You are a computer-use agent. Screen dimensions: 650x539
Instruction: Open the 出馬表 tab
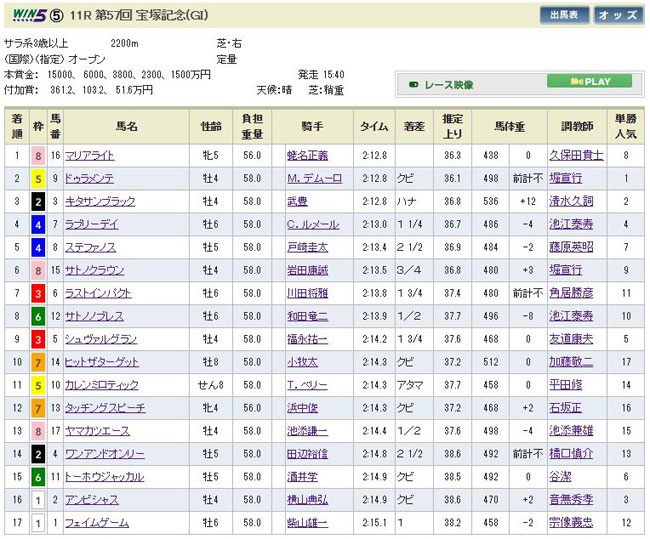[564, 15]
